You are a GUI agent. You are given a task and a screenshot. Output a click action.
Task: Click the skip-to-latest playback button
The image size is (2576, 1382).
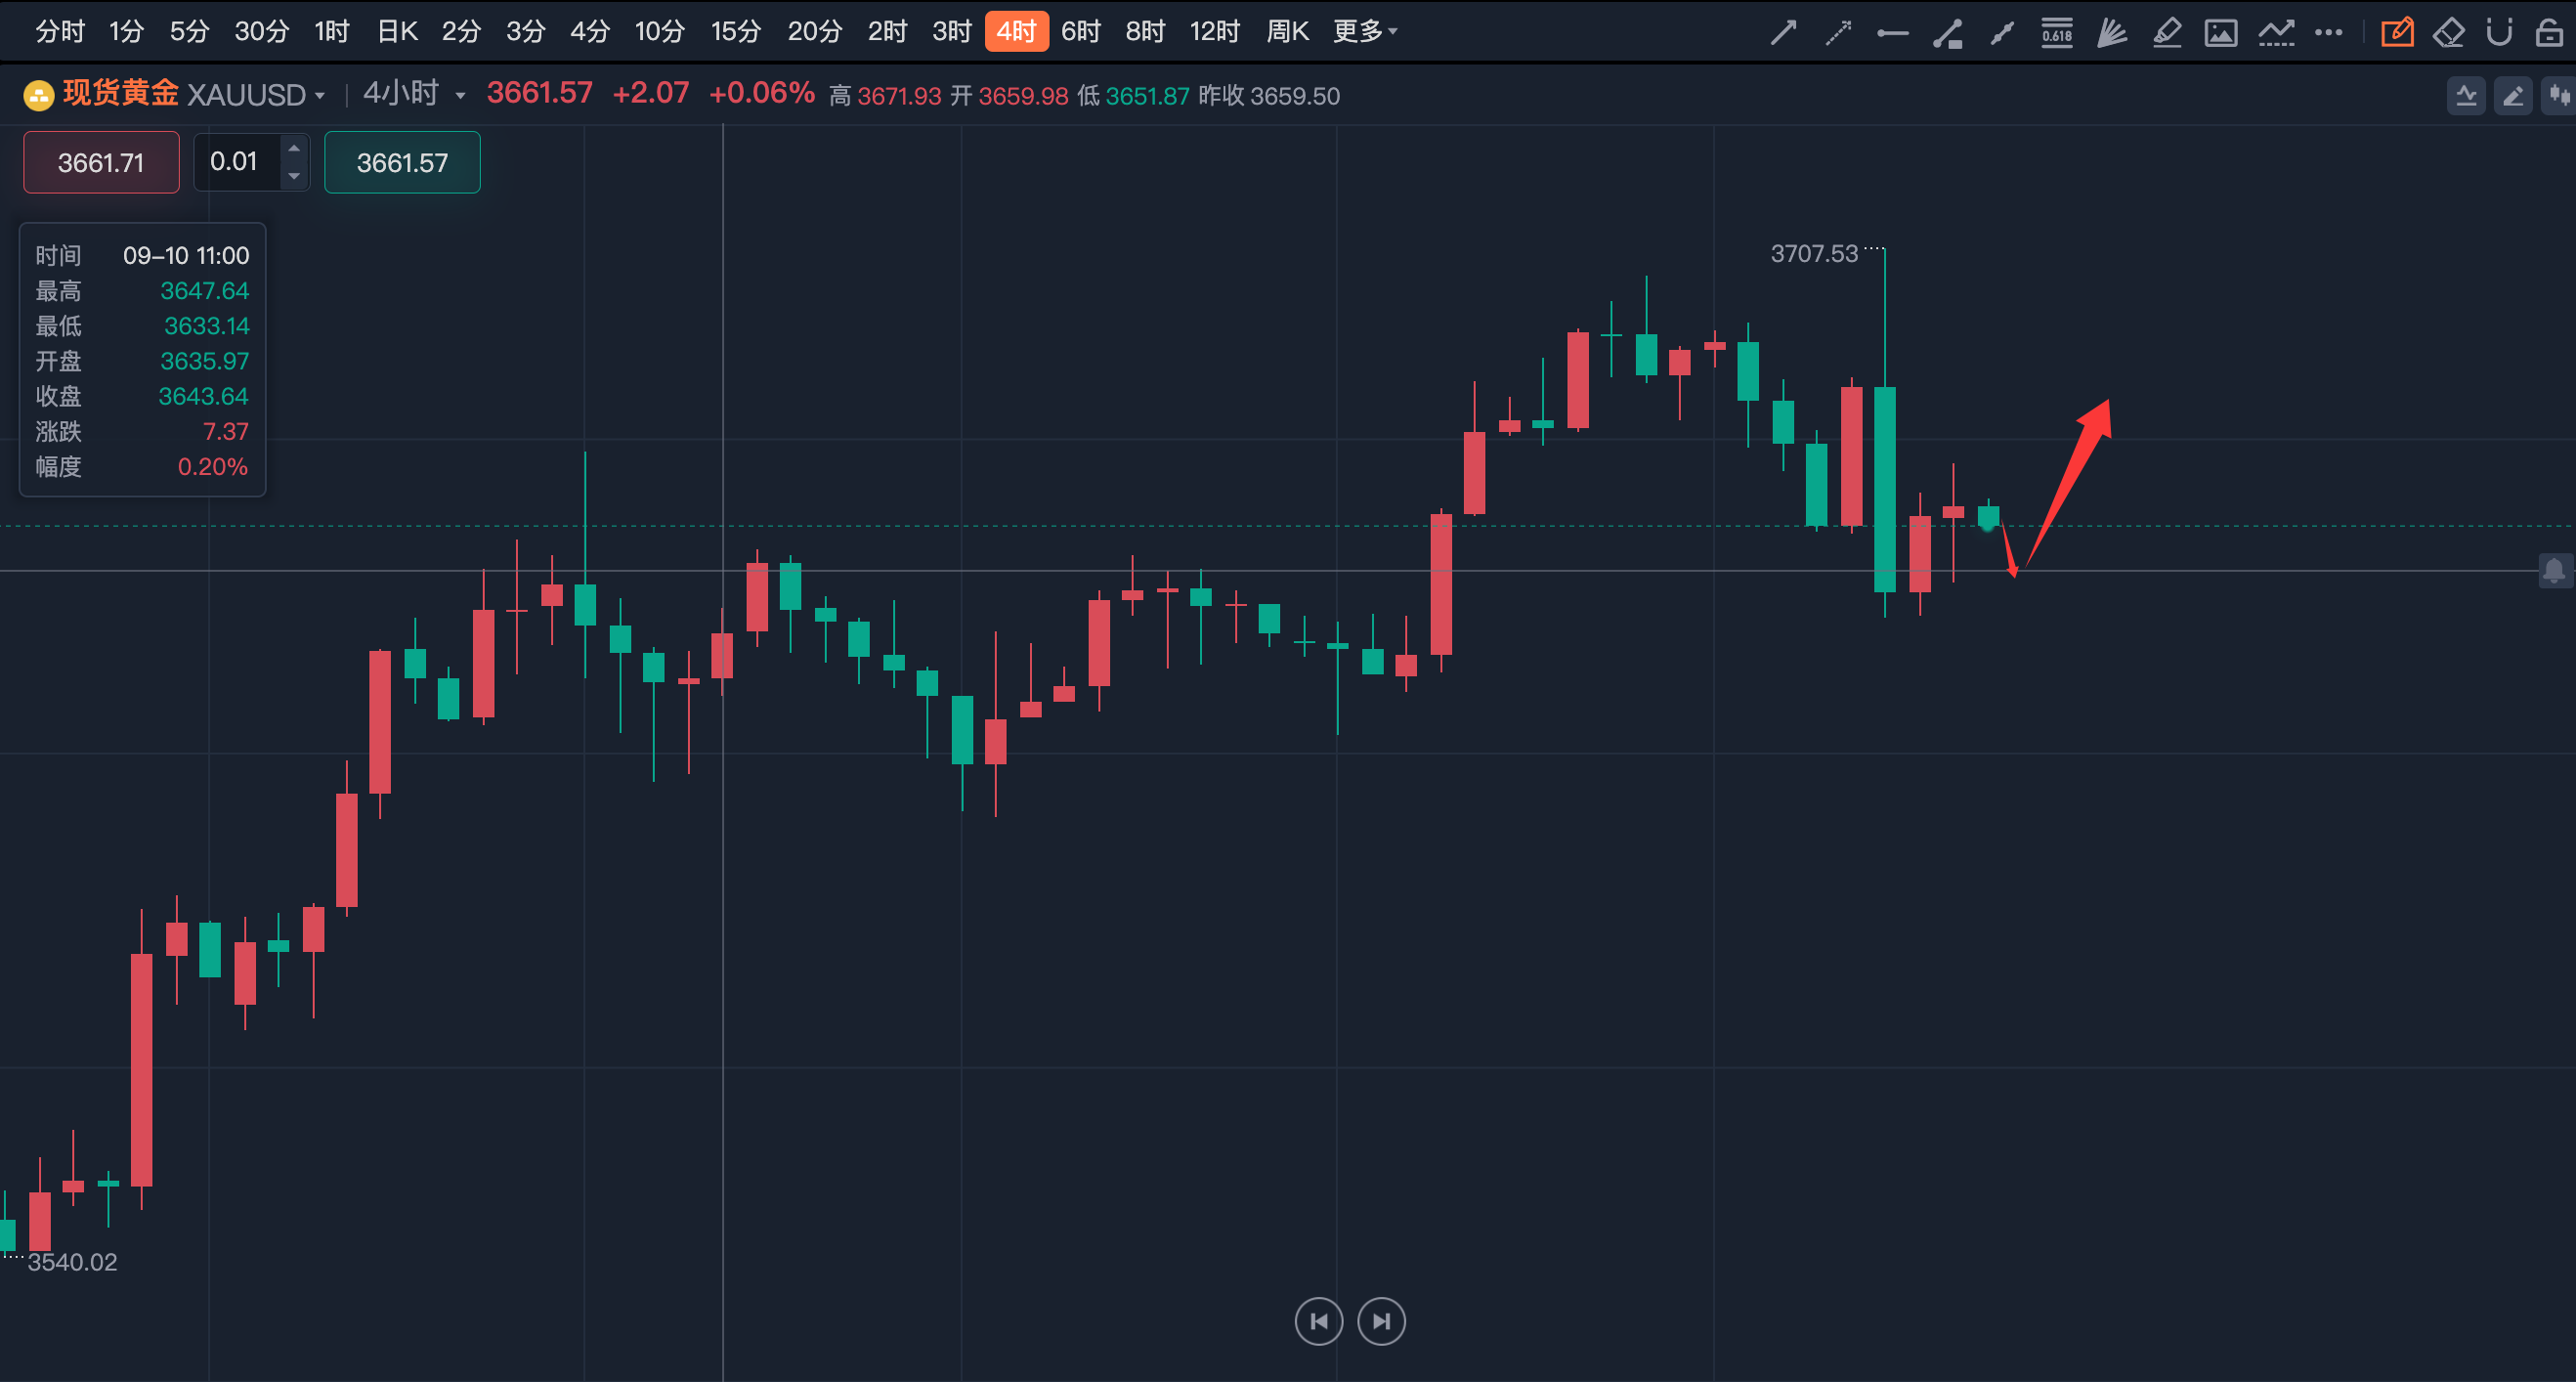tap(1381, 1321)
